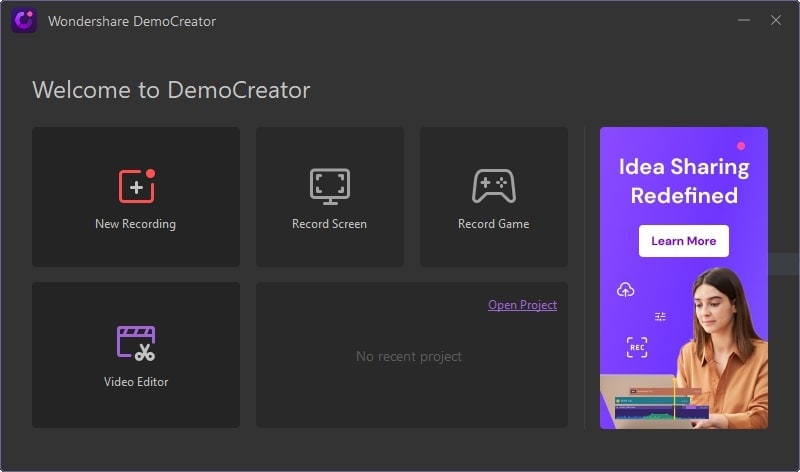Image resolution: width=800 pixels, height=472 pixels.
Task: Open the Open Project link
Action: tap(522, 305)
